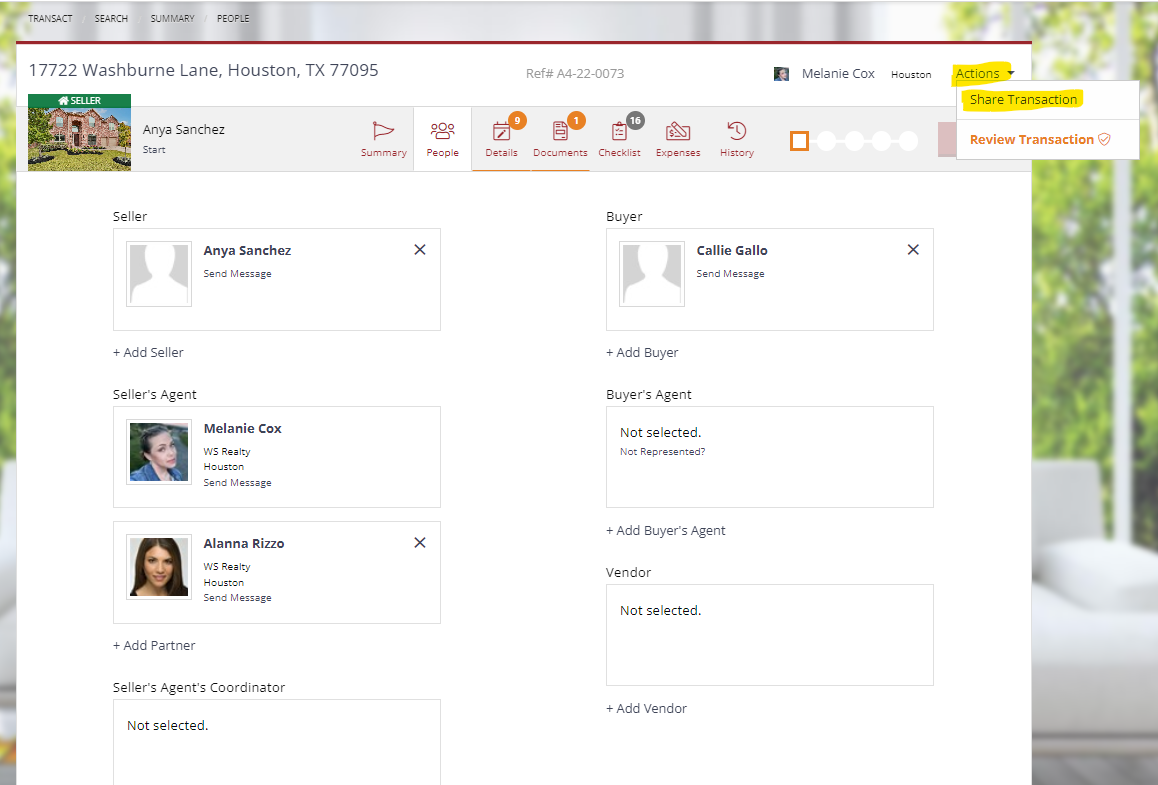
Task: Select the Summary flag icon
Action: [383, 131]
